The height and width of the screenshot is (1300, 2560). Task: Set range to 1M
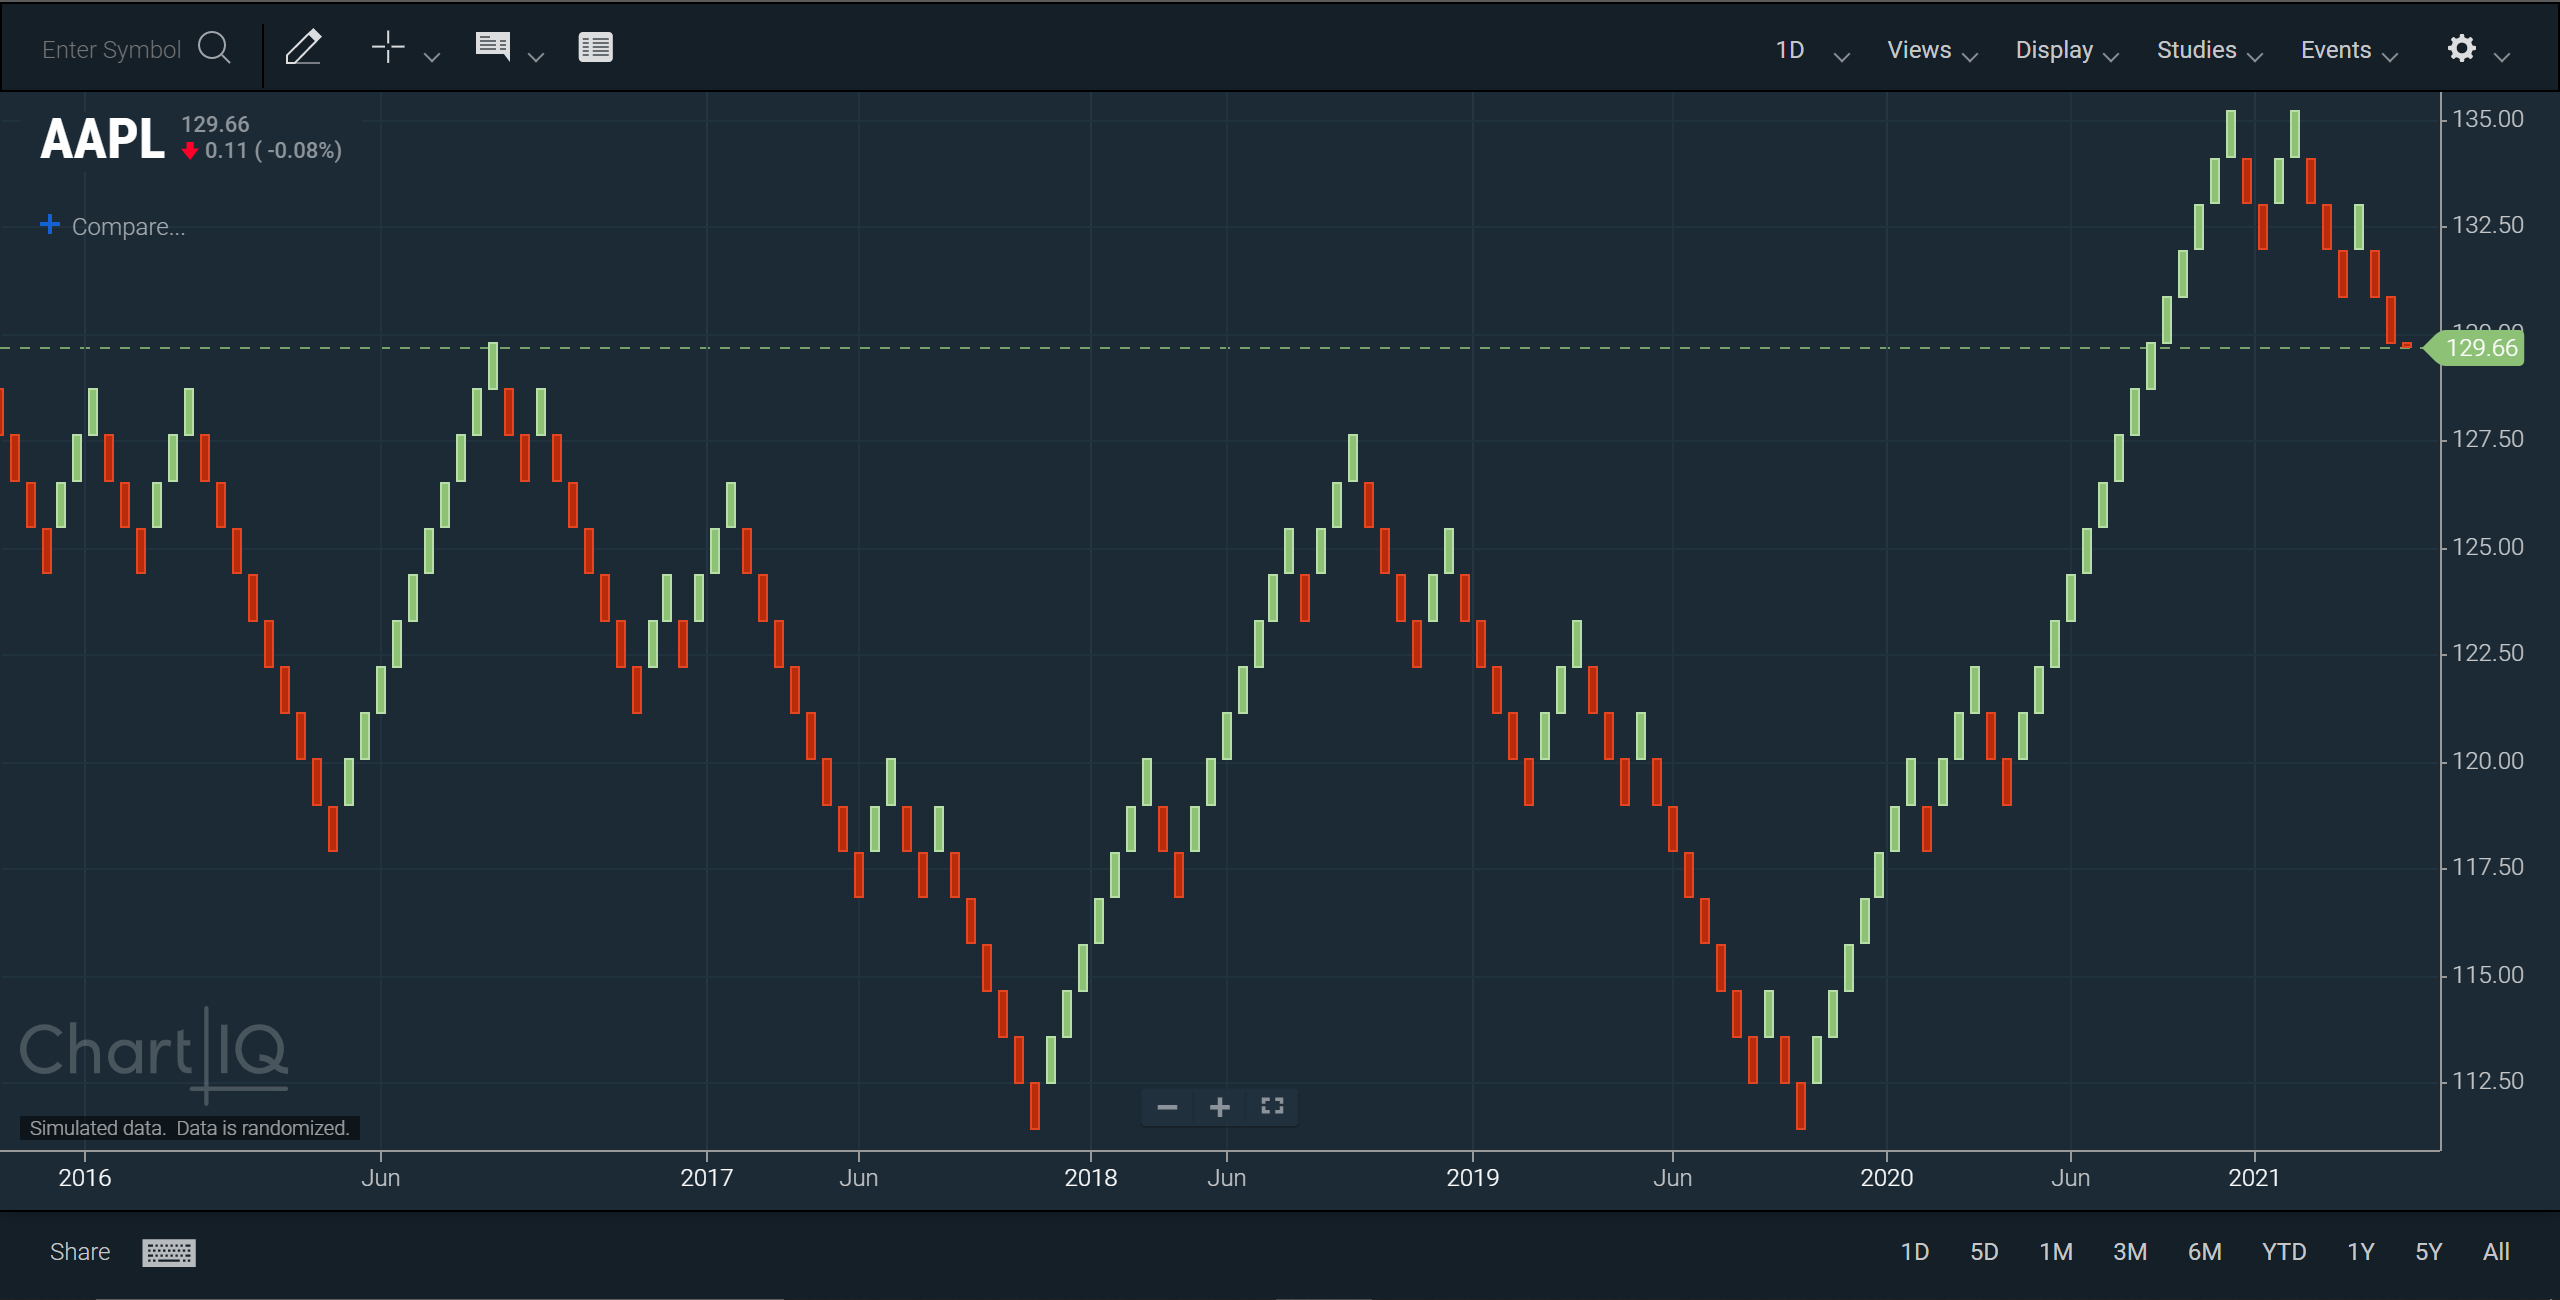click(2056, 1252)
